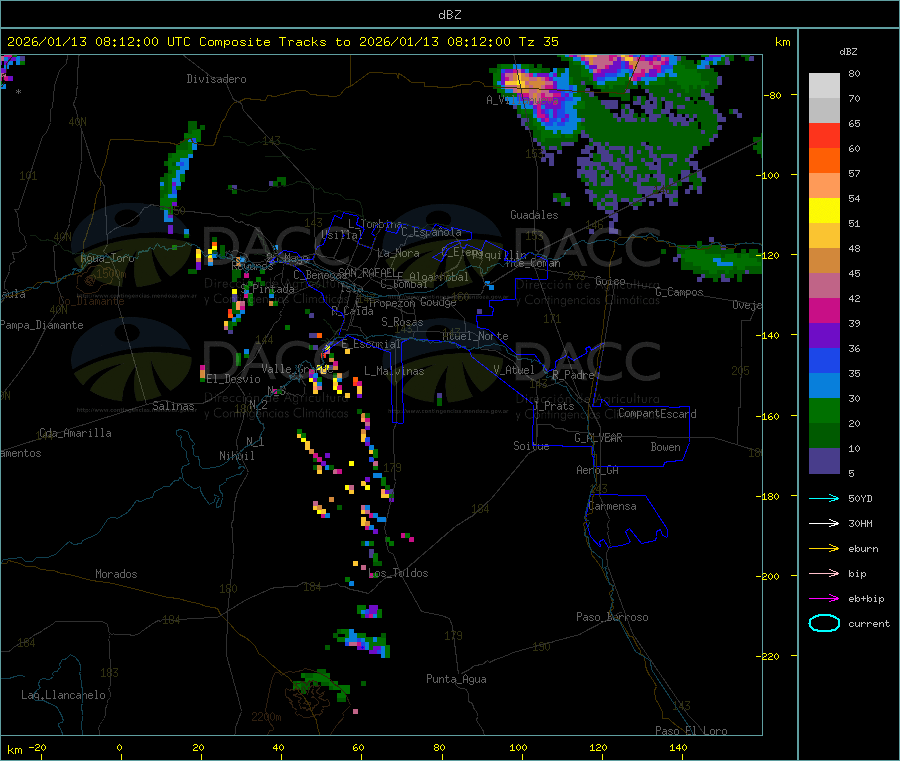900x761 pixels.
Task: Click the '100' tick on bottom axis
Action: (518, 747)
